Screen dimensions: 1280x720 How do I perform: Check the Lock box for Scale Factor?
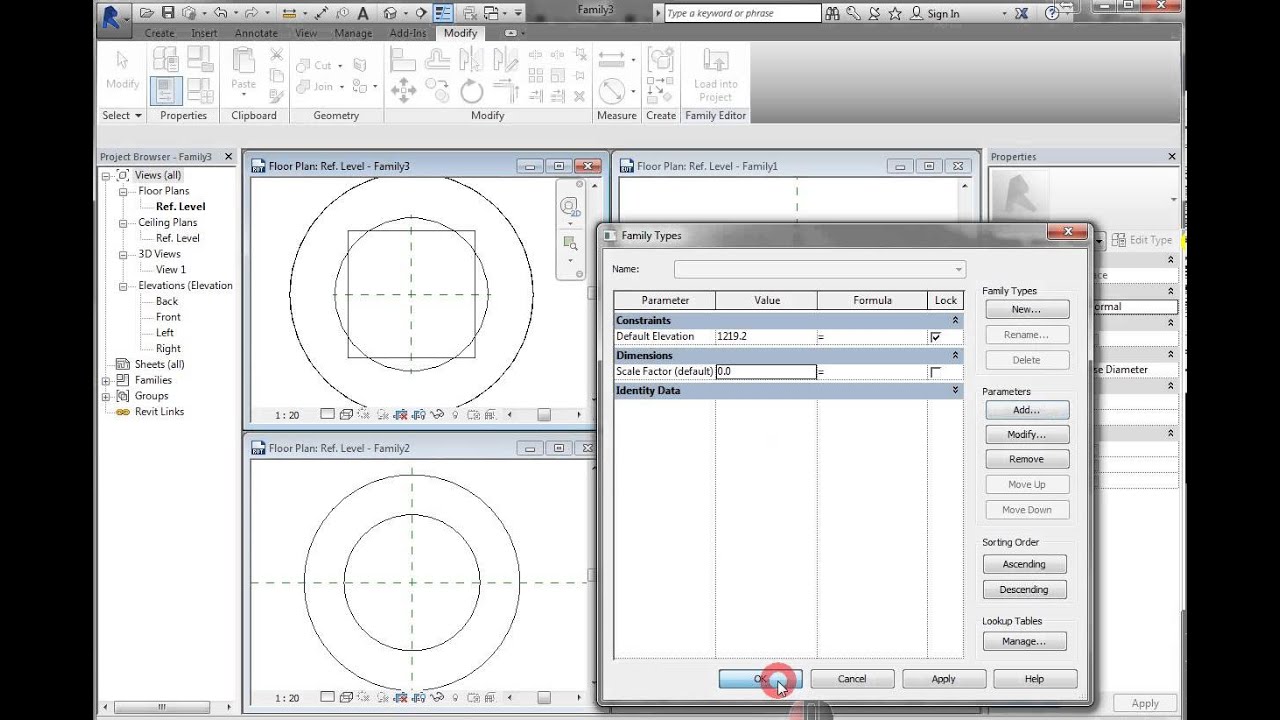(x=934, y=371)
